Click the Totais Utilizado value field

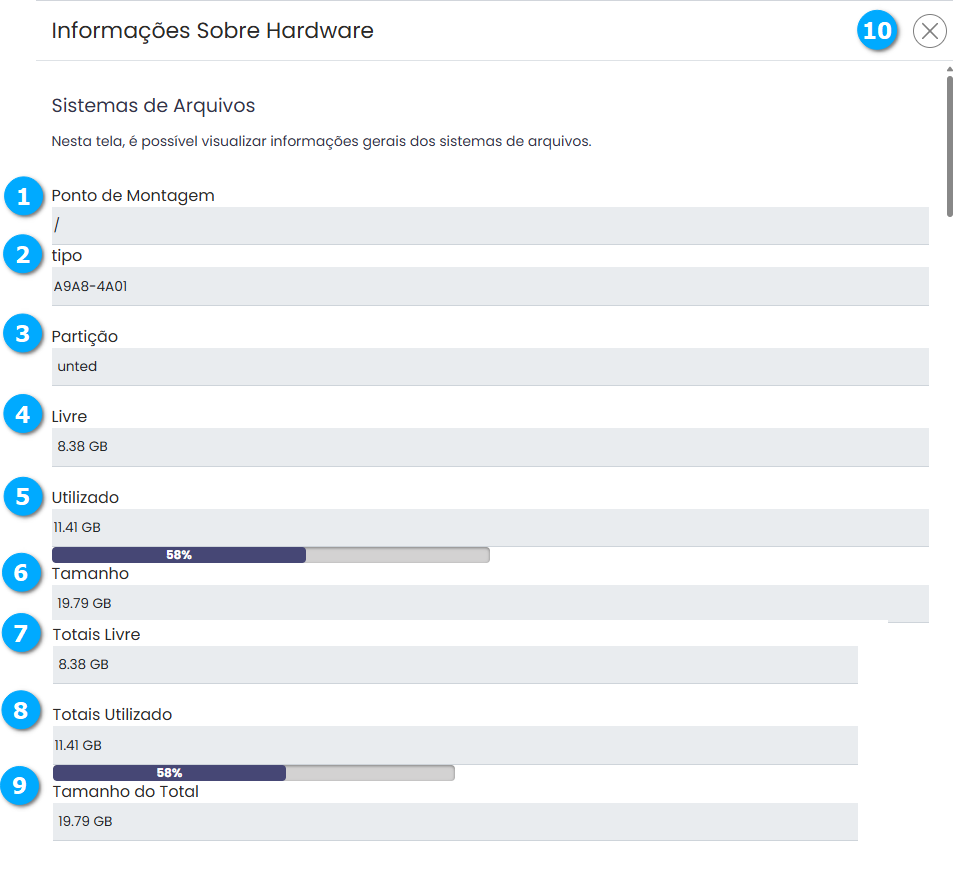(x=455, y=745)
